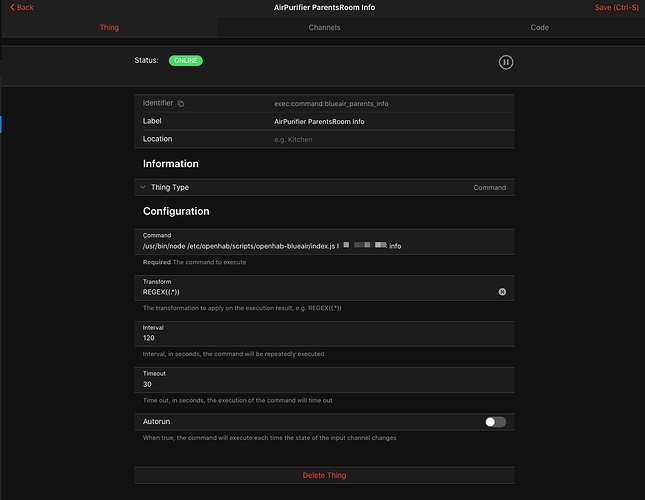This screenshot has height=500, width=645.
Task: Pause the thing using the pause icon
Action: (506, 62)
